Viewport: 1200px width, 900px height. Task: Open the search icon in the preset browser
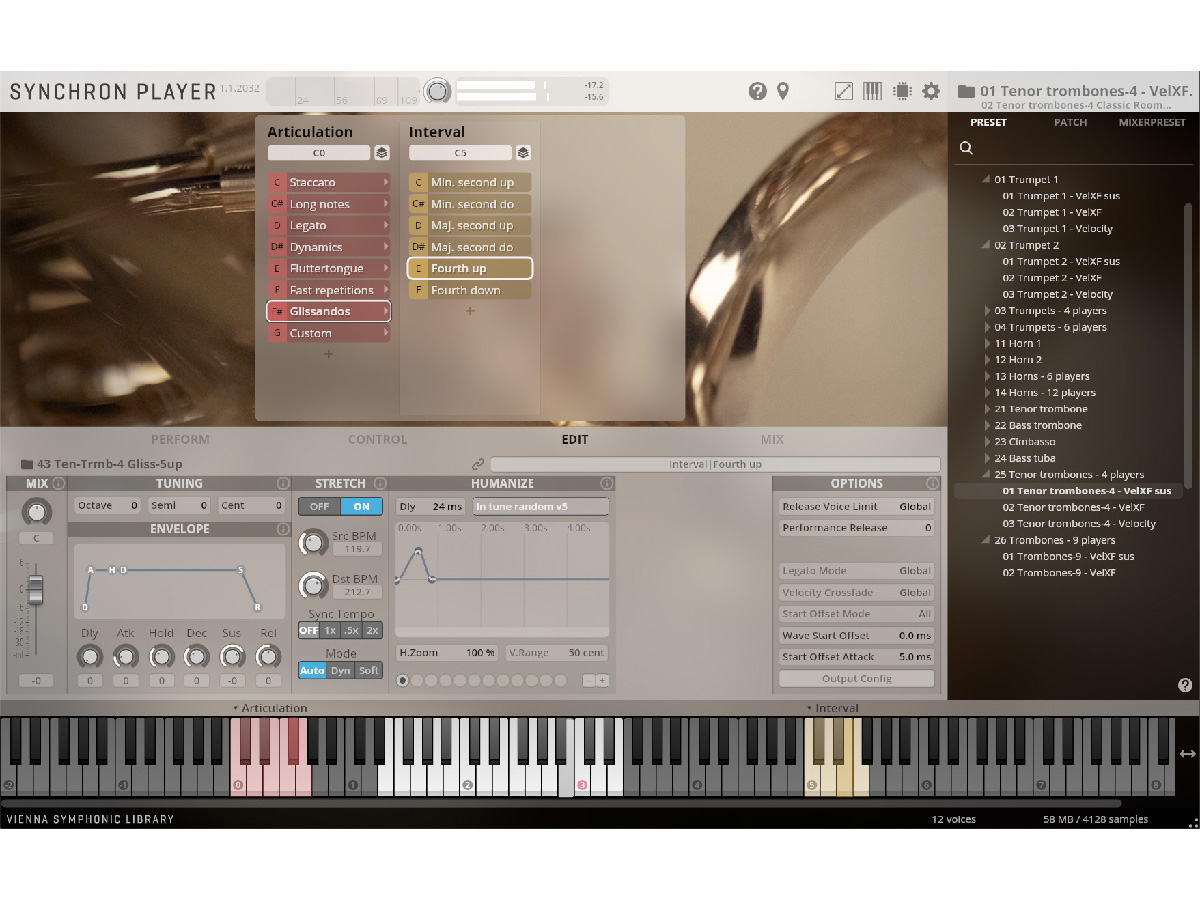tap(965, 147)
